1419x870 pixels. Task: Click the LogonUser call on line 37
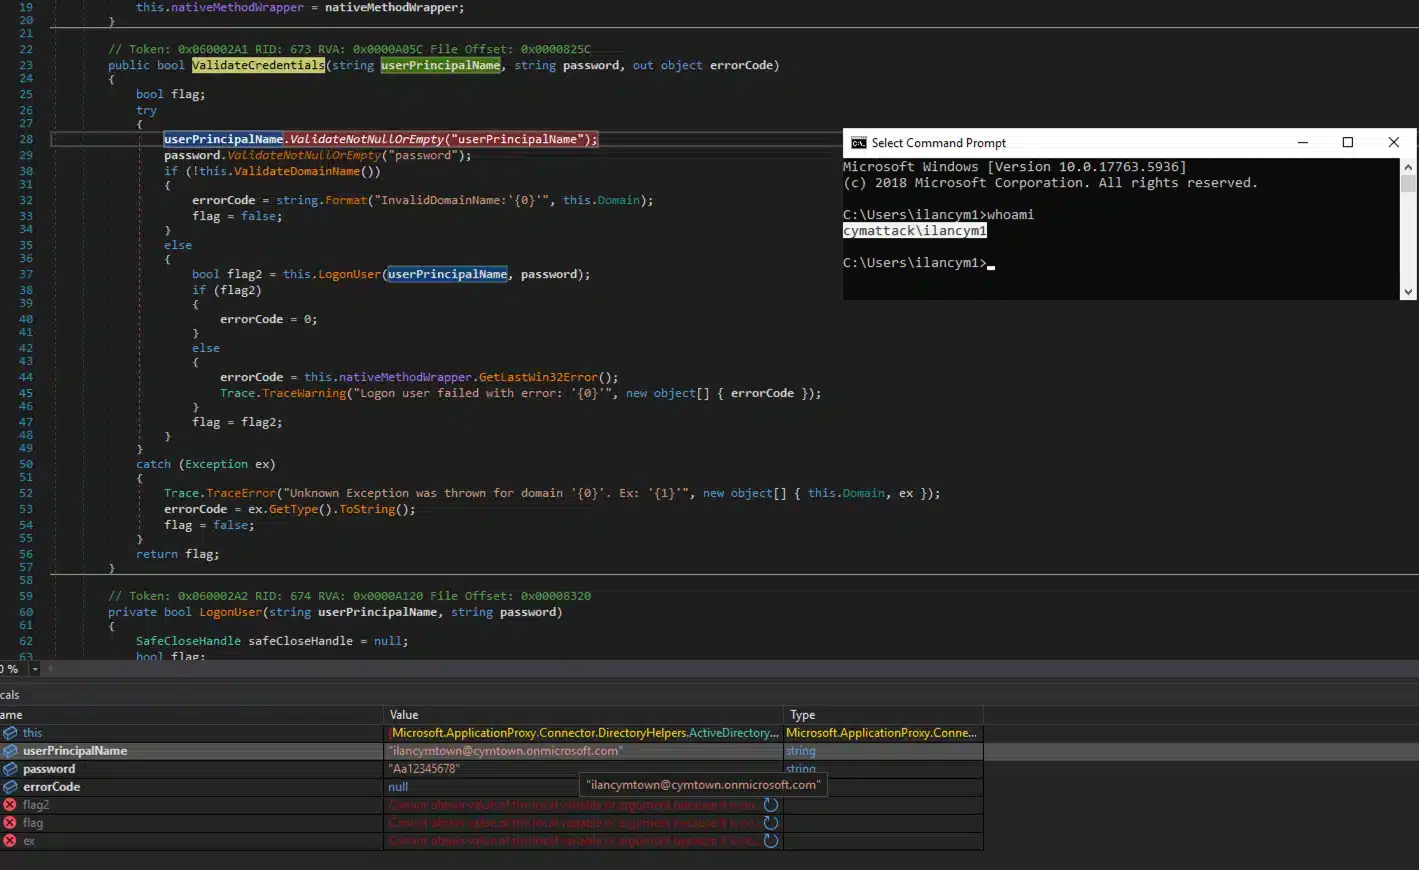tap(349, 274)
